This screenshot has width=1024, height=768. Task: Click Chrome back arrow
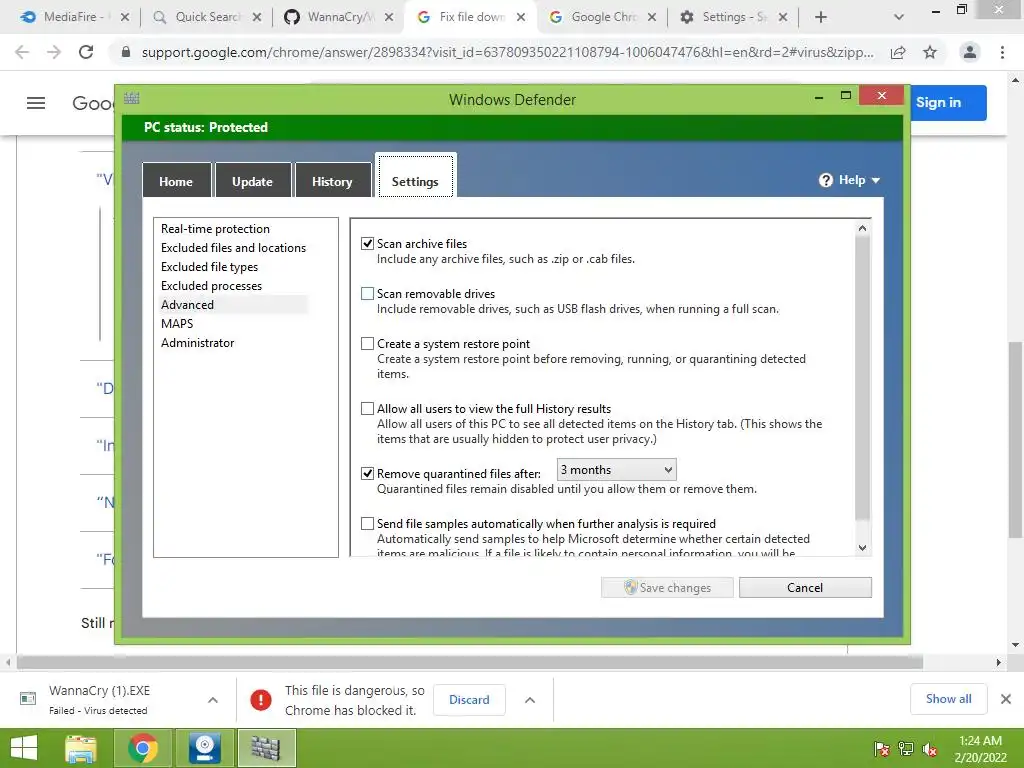(22, 52)
